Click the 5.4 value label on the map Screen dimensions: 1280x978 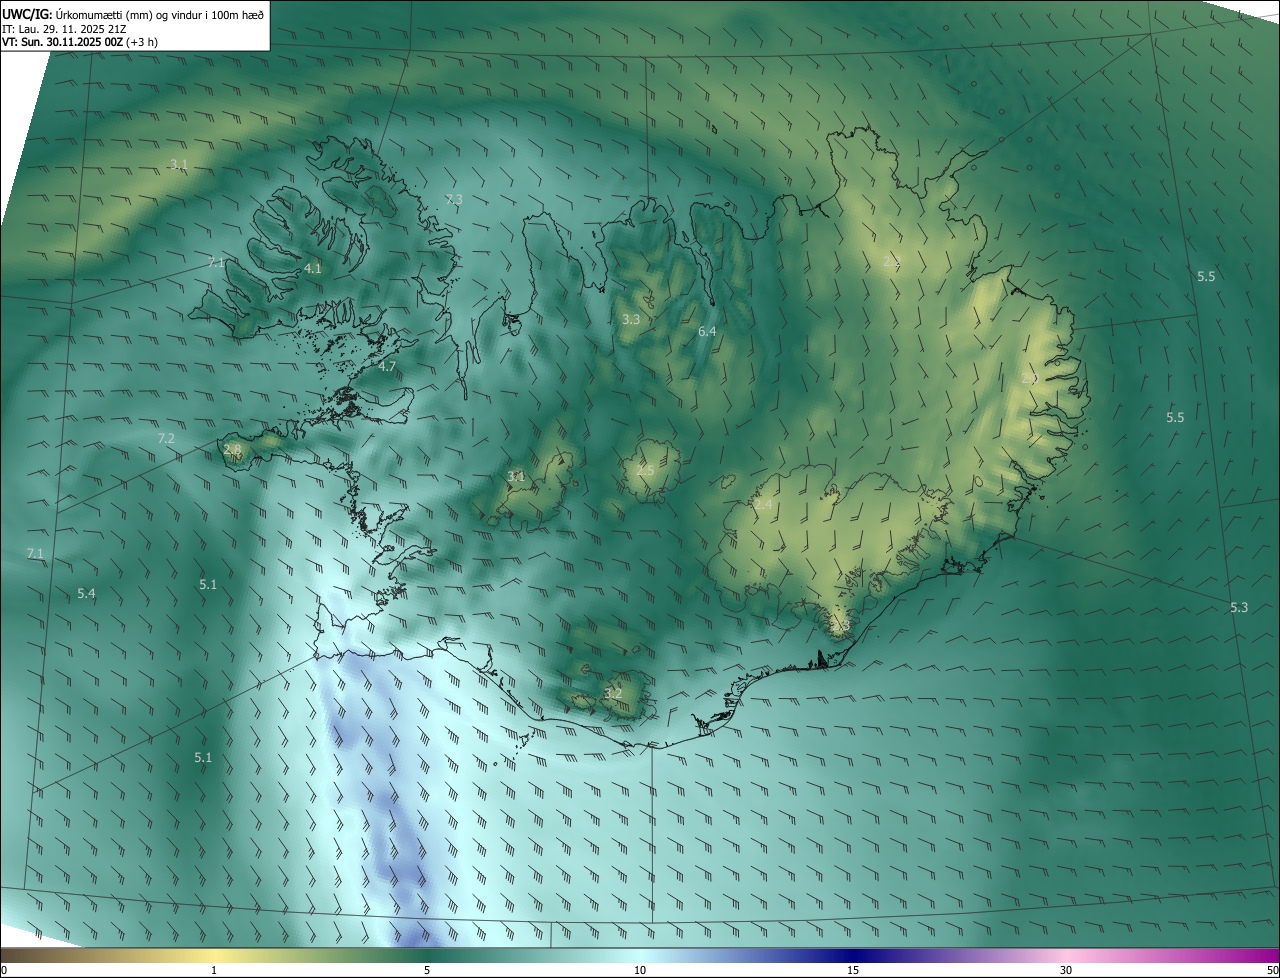click(87, 594)
